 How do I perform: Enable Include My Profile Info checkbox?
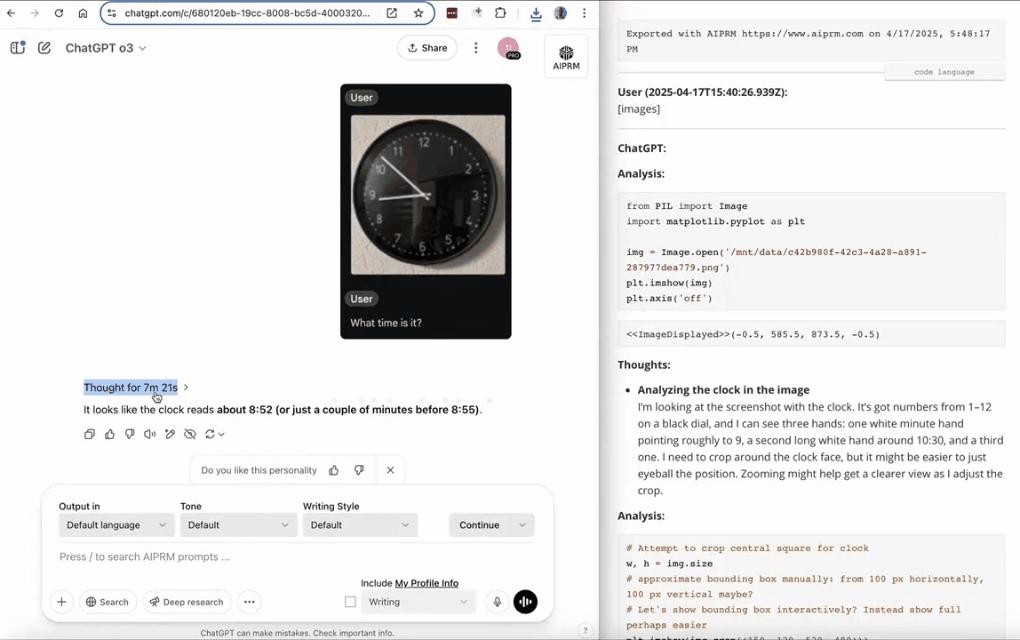click(350, 602)
